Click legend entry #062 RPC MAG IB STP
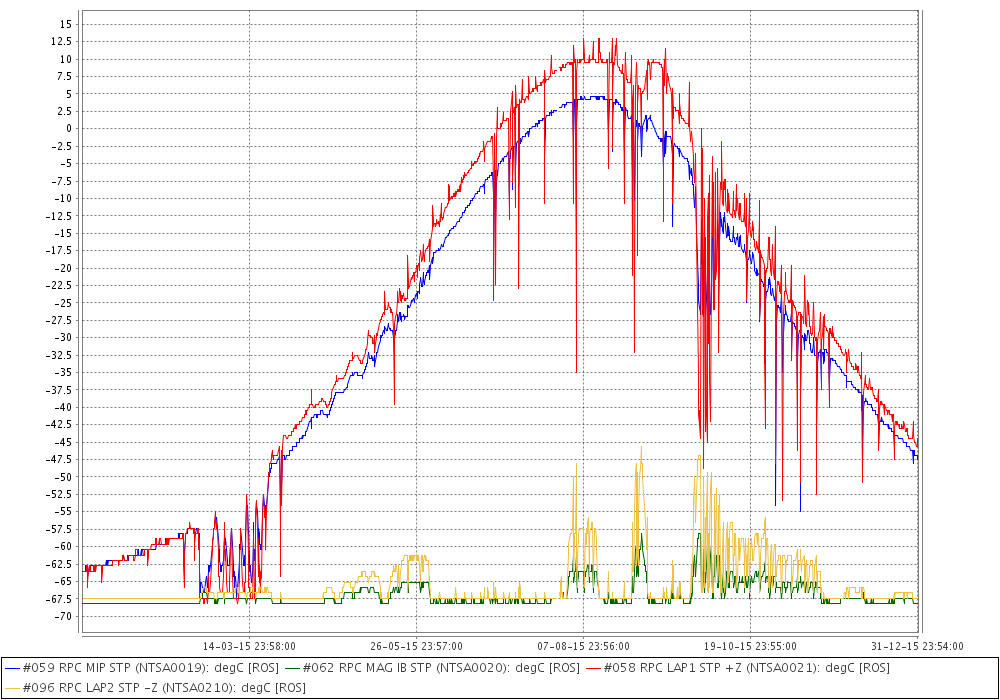Image resolution: width=1000 pixels, height=700 pixels. [441, 668]
